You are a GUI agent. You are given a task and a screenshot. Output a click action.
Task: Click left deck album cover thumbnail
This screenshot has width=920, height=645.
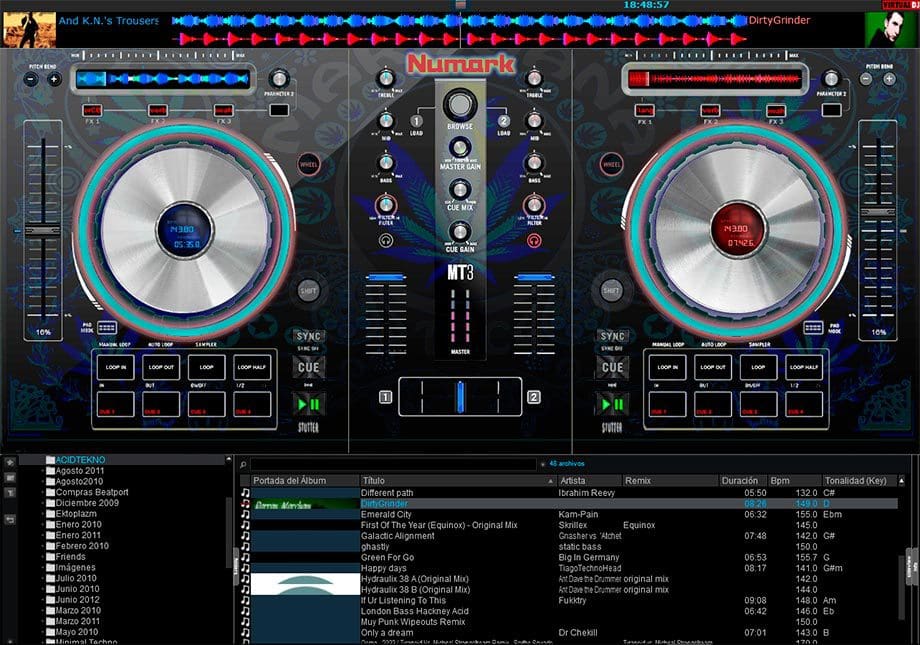[29, 29]
